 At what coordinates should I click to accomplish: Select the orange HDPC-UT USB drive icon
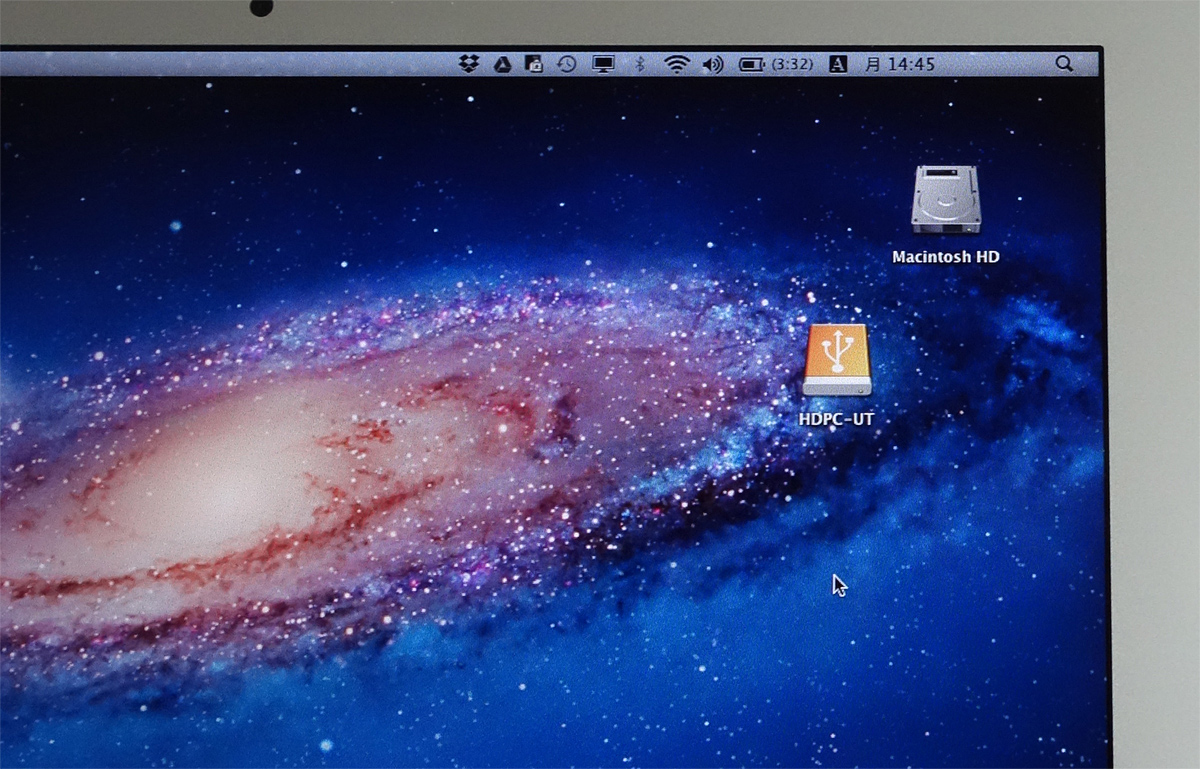[837, 360]
